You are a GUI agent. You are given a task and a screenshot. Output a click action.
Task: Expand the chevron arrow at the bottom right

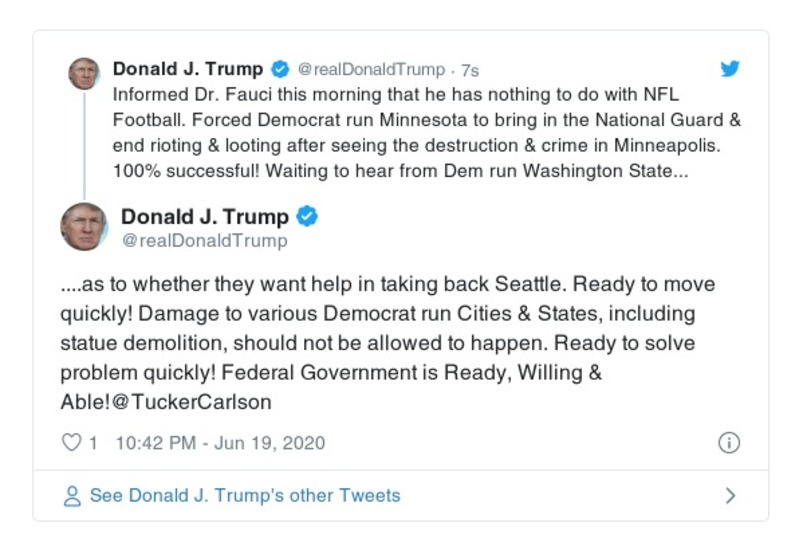tap(730, 496)
